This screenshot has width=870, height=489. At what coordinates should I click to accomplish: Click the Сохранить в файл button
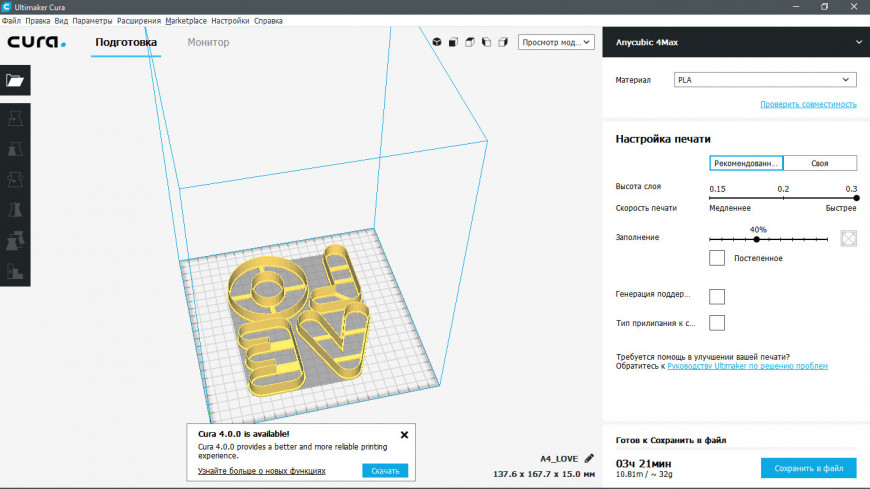808,468
